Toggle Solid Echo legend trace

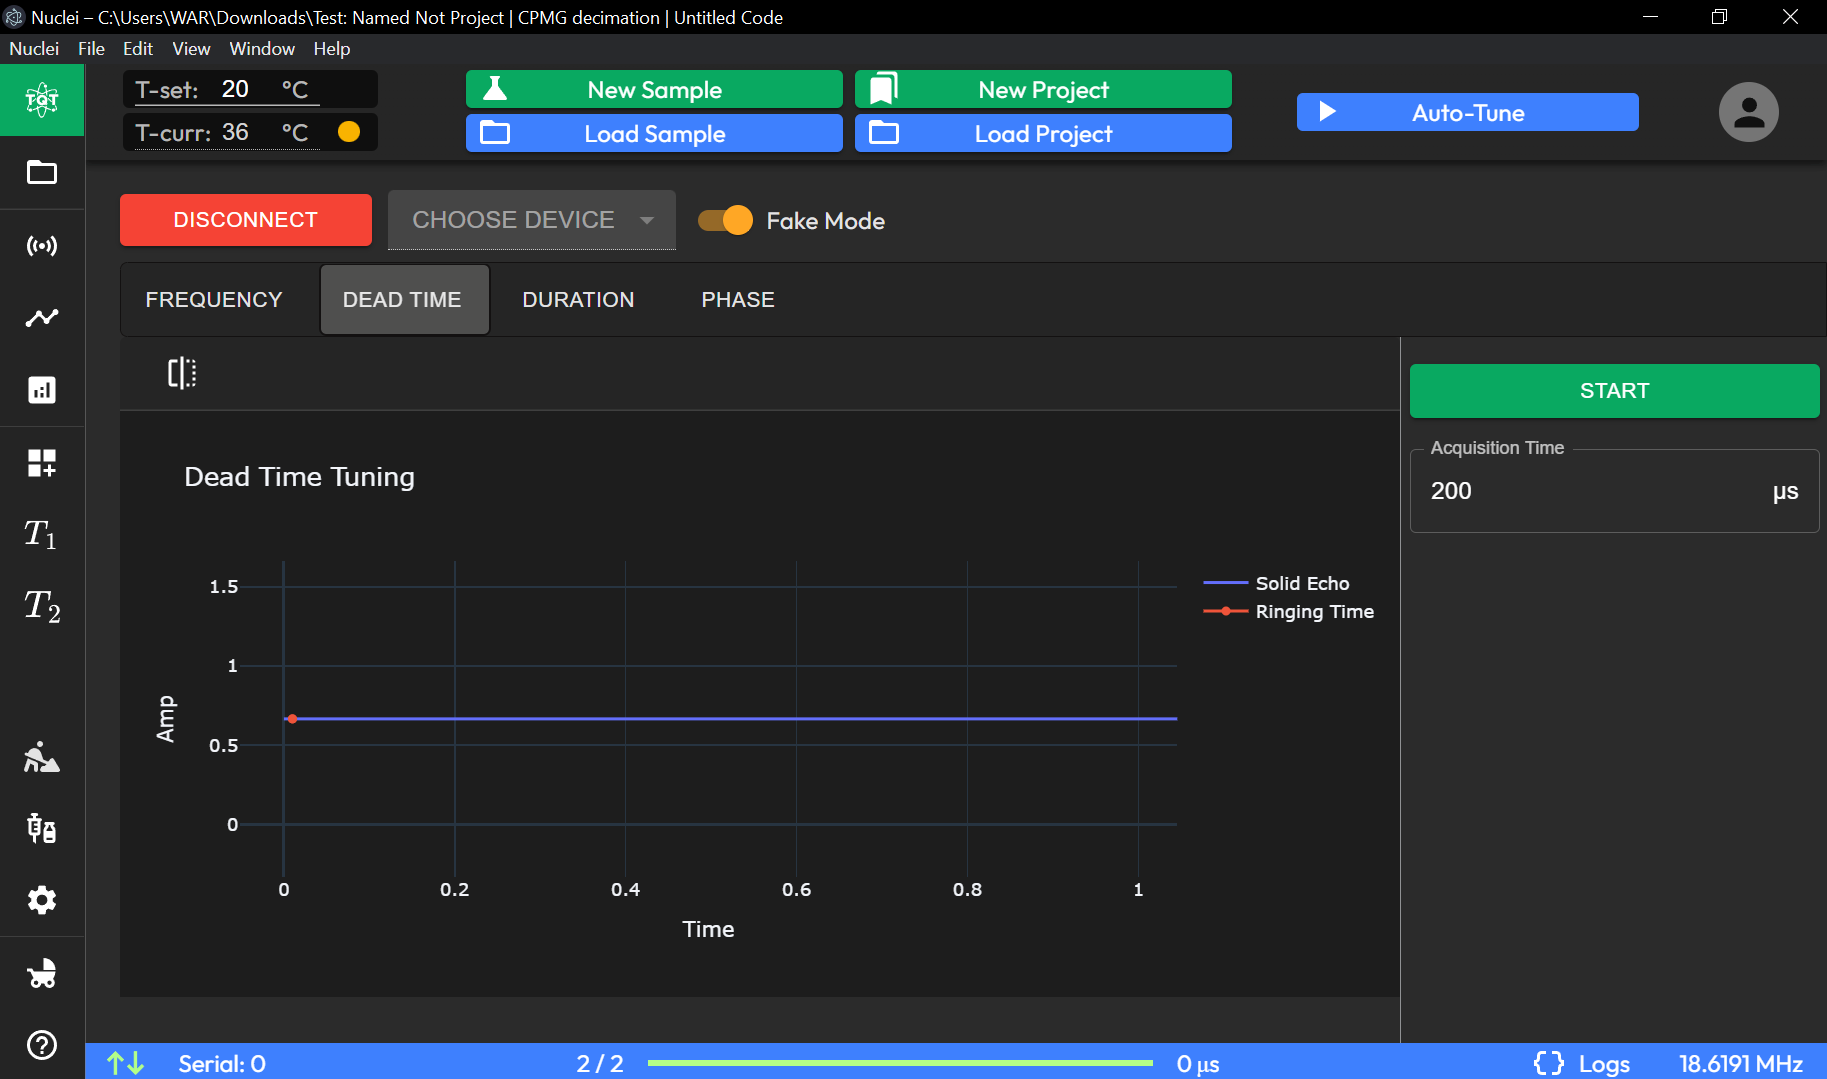pos(1277,583)
